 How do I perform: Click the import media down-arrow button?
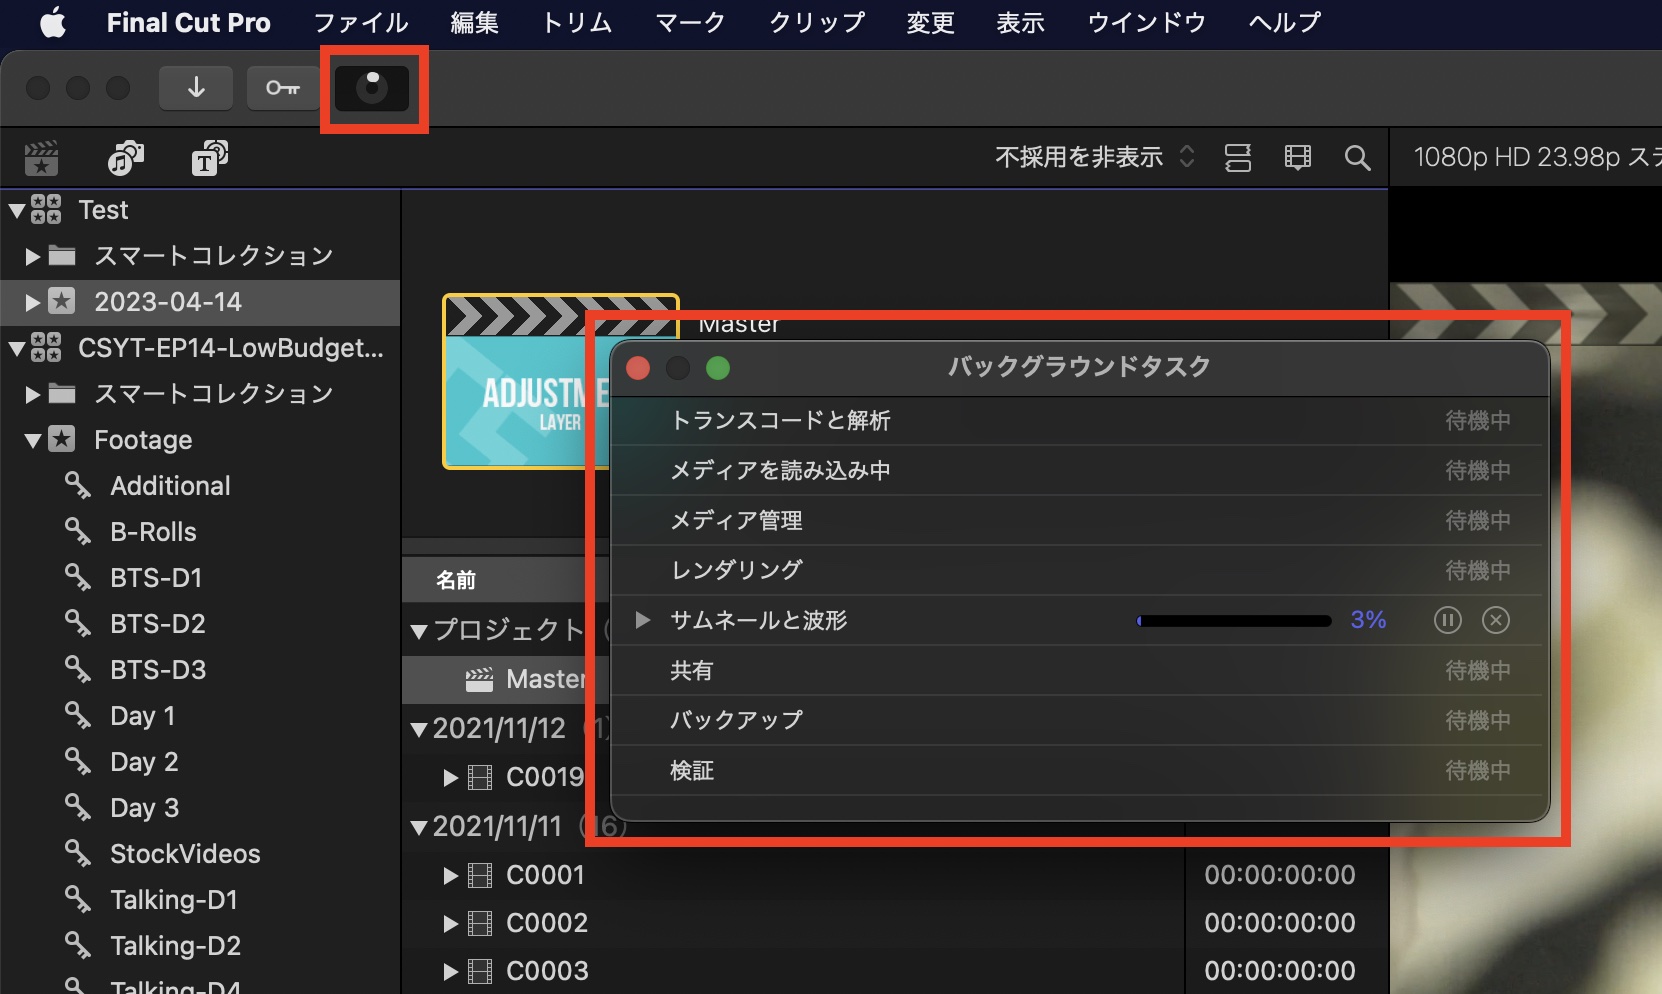[x=196, y=88]
